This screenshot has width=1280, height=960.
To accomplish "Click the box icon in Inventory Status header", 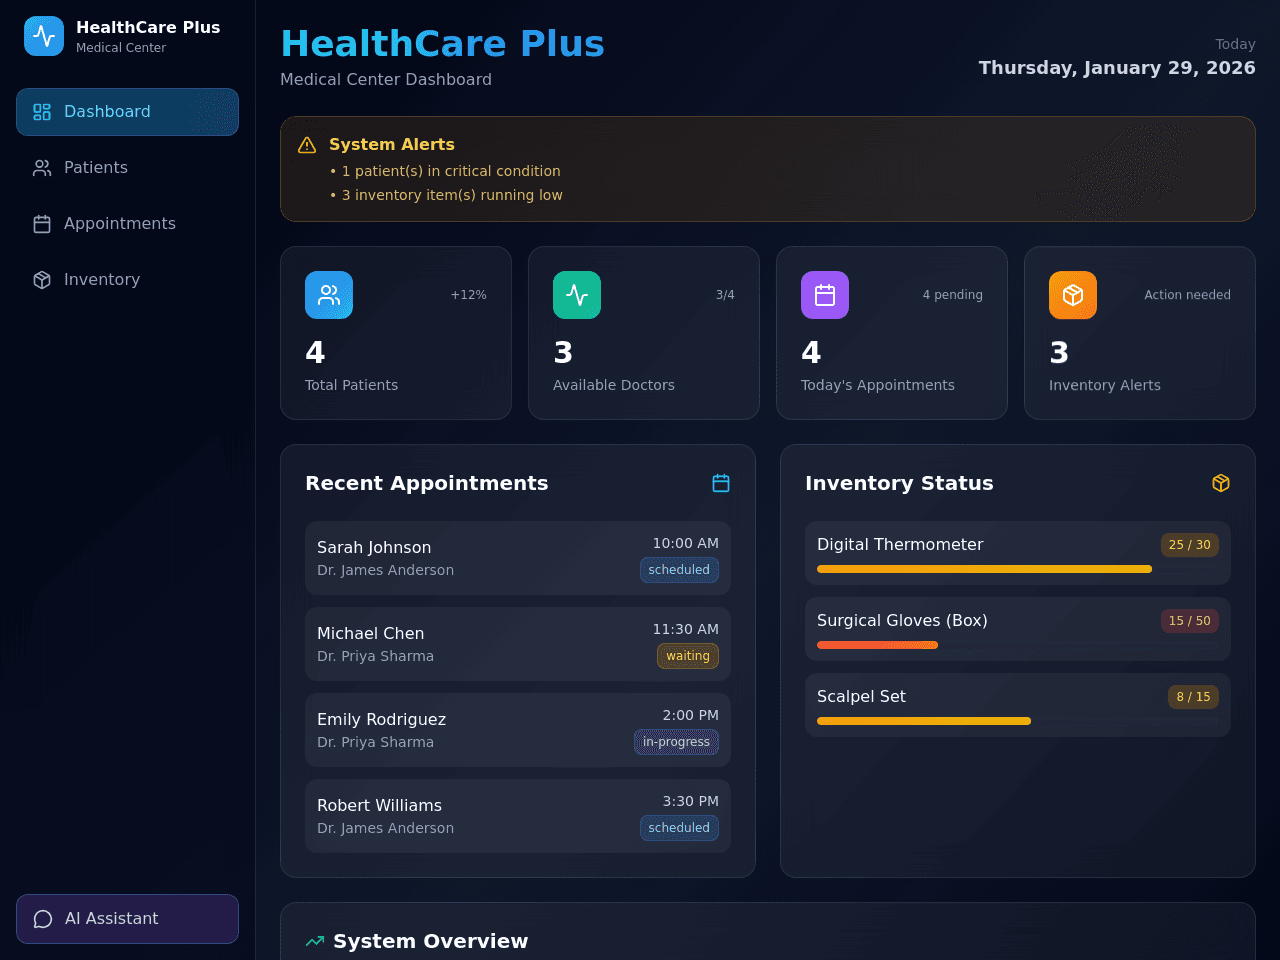I will coord(1221,483).
